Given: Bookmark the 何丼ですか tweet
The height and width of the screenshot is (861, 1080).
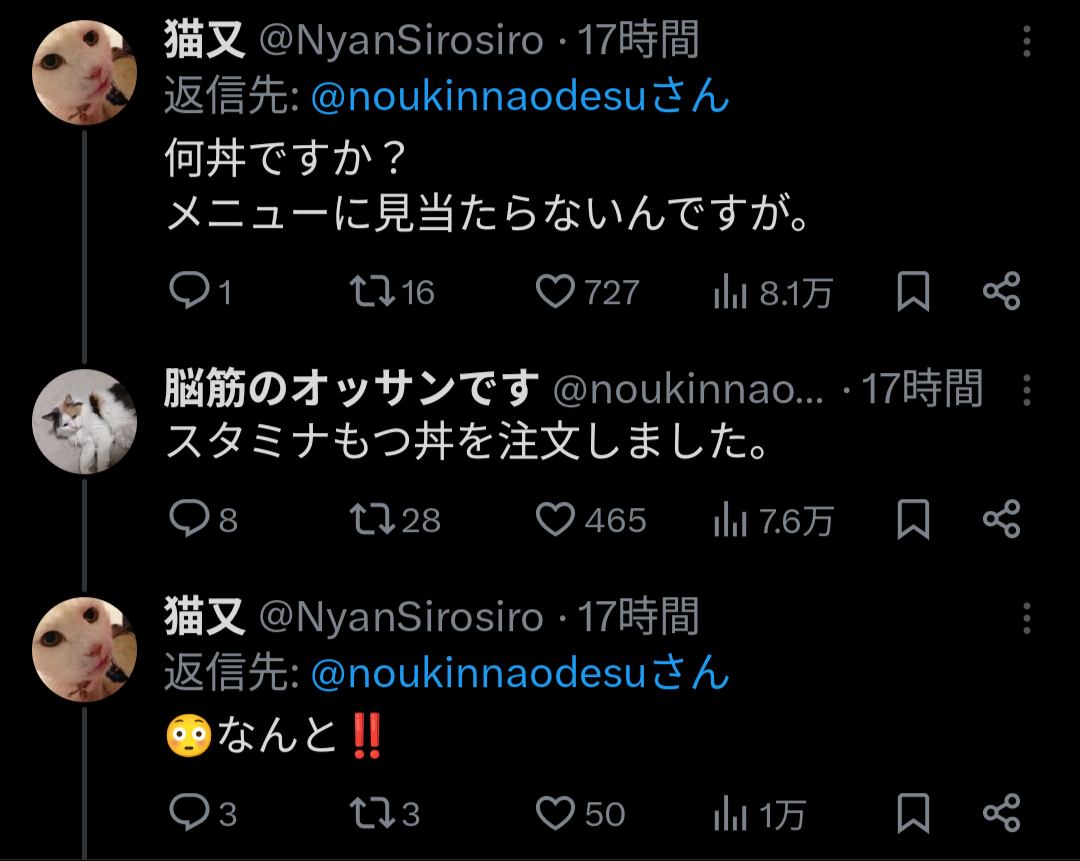Looking at the screenshot, I should point(912,292).
